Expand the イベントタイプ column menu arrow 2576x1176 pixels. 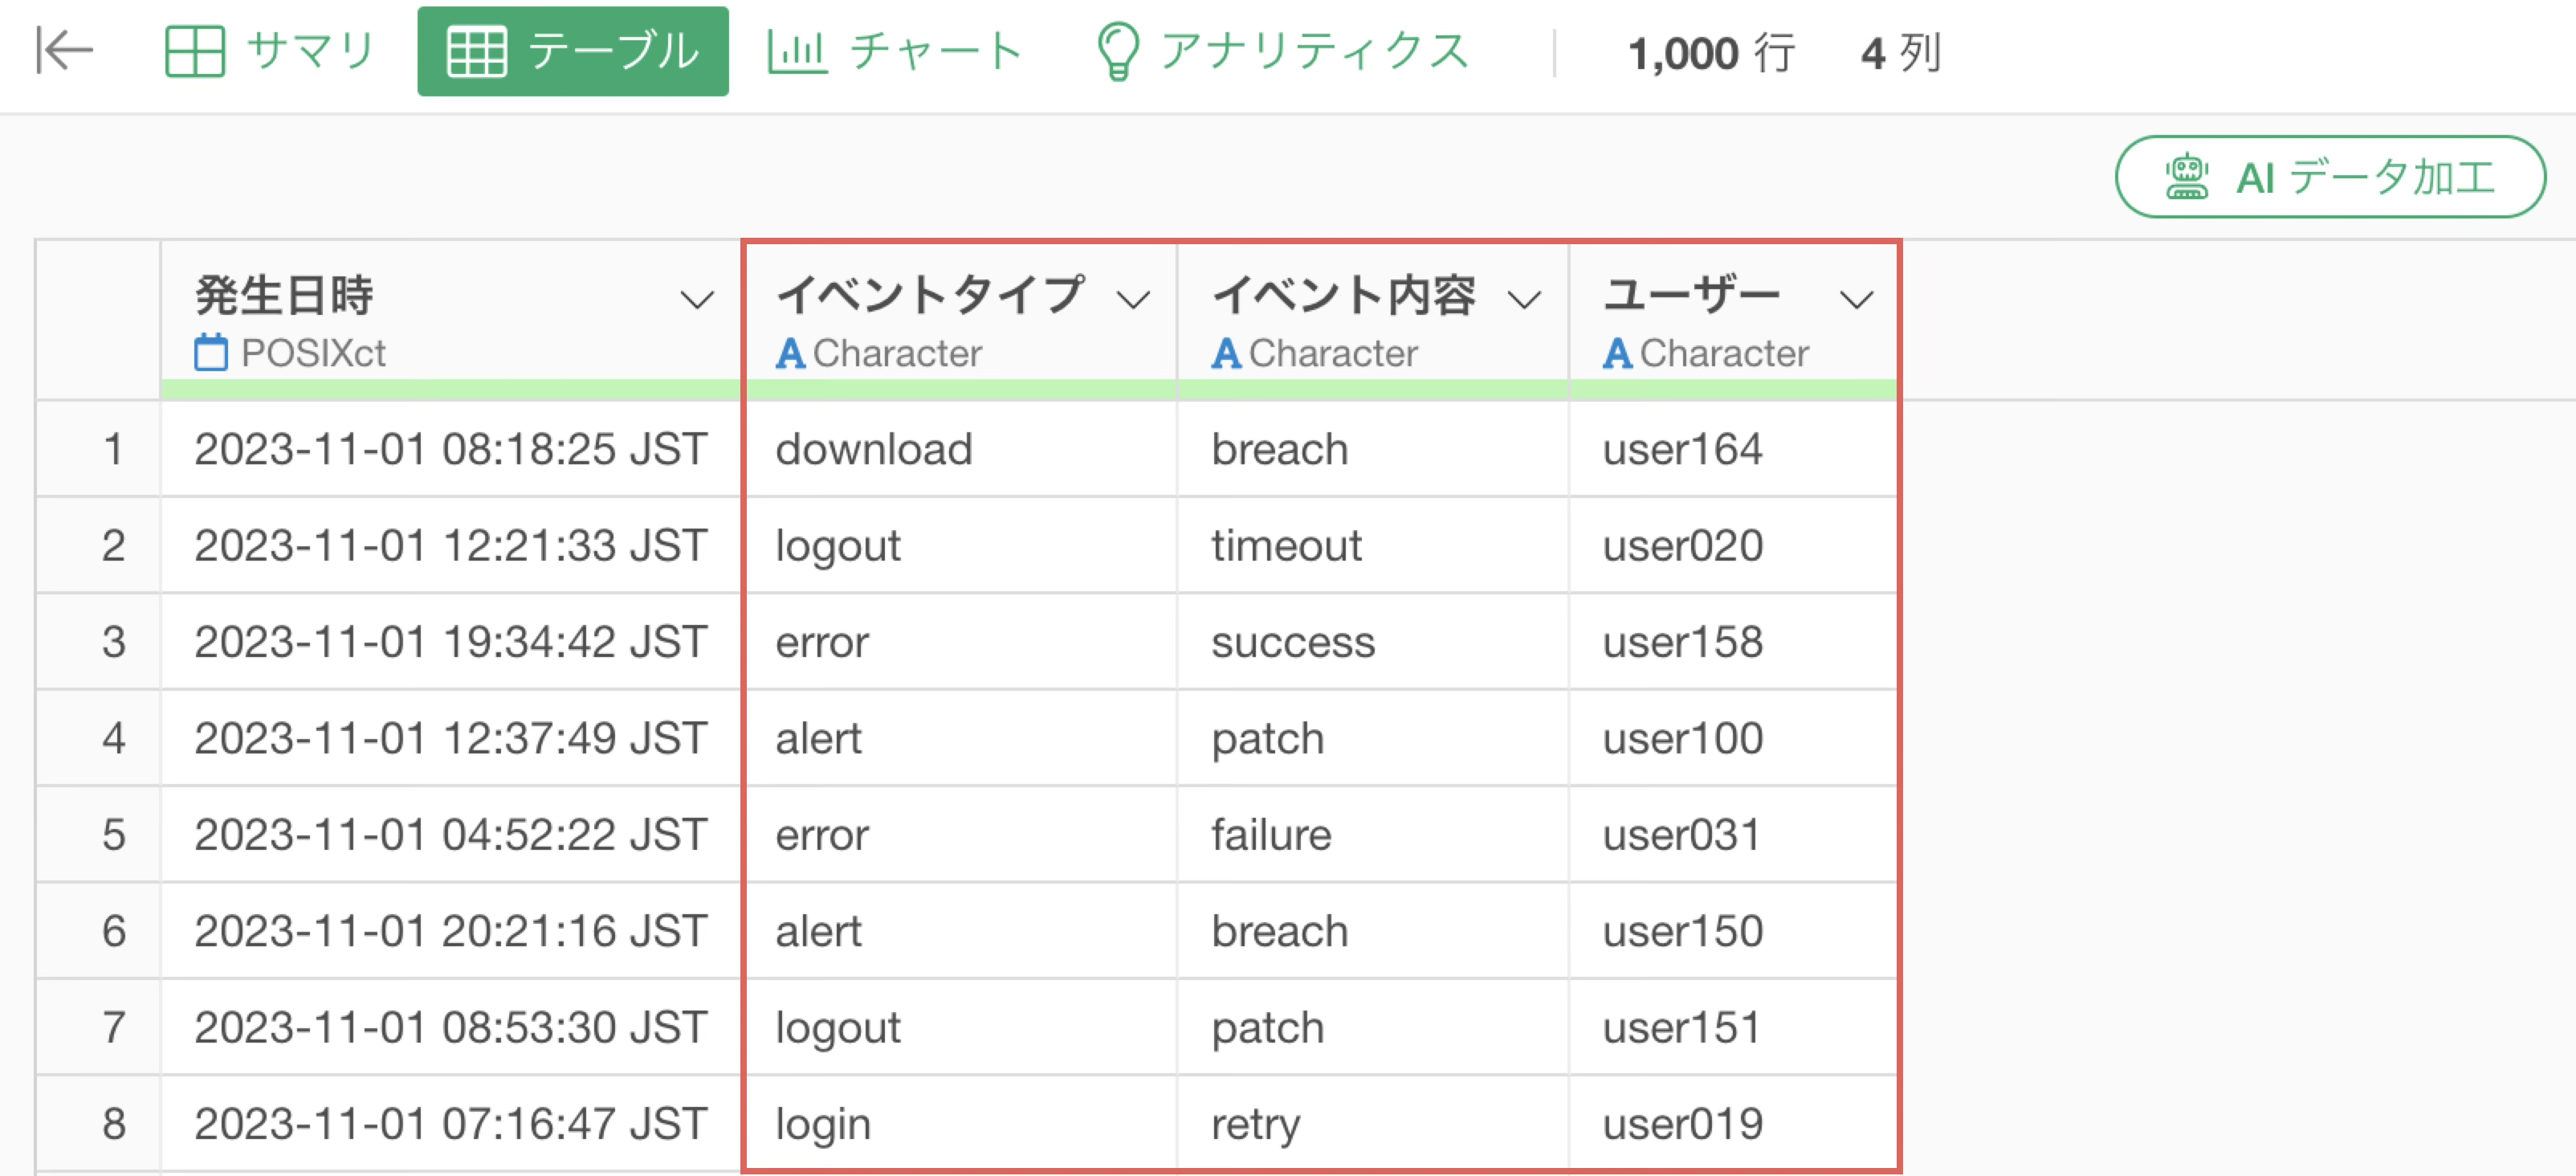coord(1133,299)
